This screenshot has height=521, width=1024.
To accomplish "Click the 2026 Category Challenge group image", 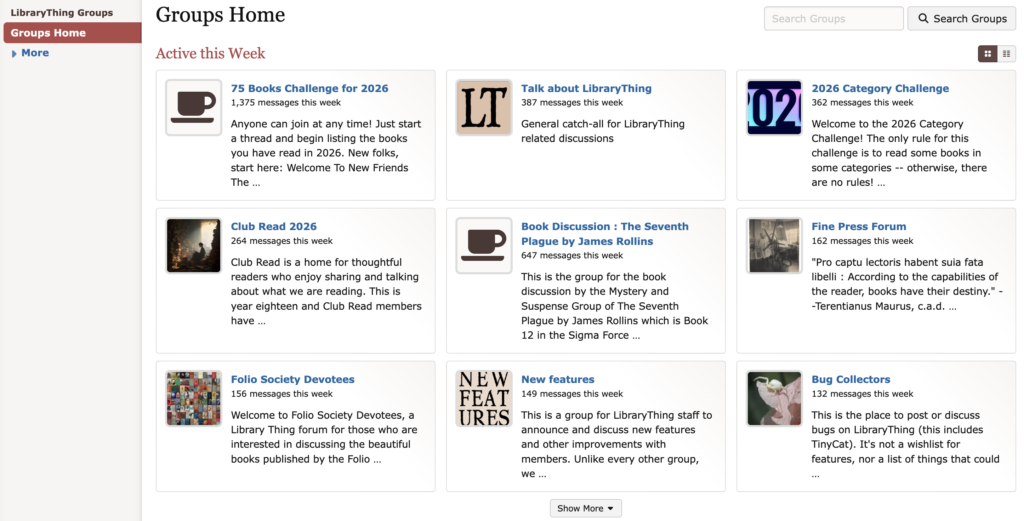I will tap(774, 107).
